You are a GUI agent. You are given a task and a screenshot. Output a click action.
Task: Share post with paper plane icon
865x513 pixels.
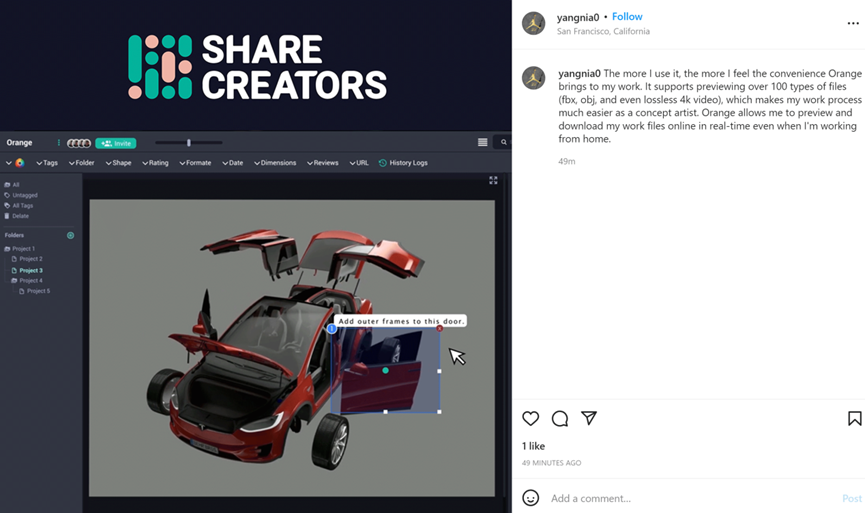point(589,418)
